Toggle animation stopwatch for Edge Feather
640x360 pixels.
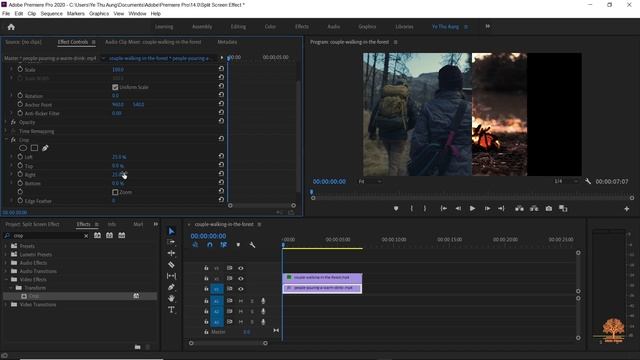pyautogui.click(x=20, y=200)
